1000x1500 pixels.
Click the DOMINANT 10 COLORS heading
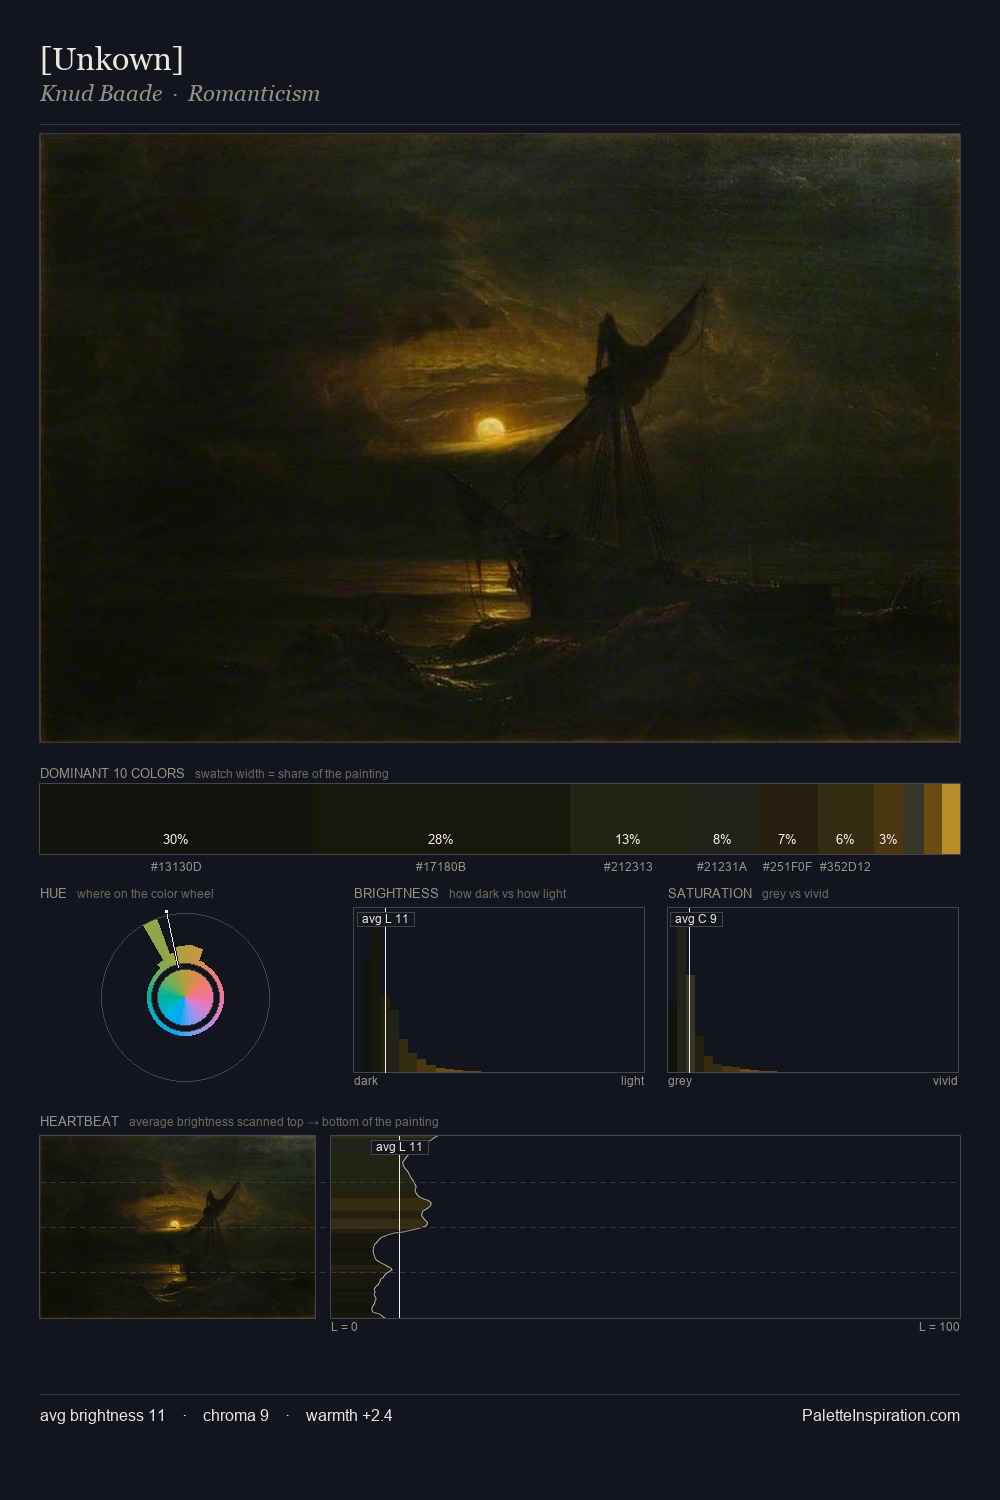[112, 773]
